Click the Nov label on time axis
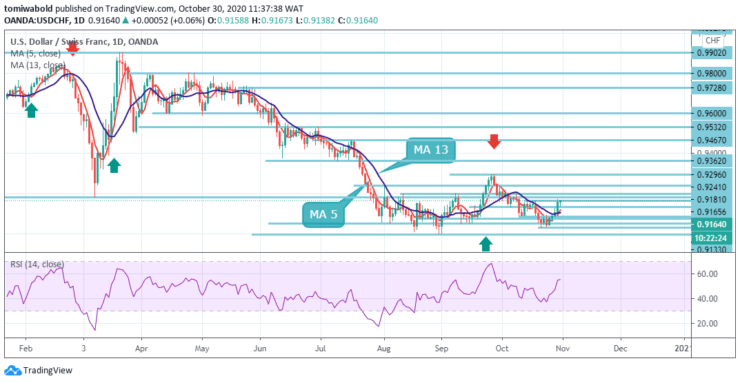Viewport: 740px width, 383px height. [562, 348]
